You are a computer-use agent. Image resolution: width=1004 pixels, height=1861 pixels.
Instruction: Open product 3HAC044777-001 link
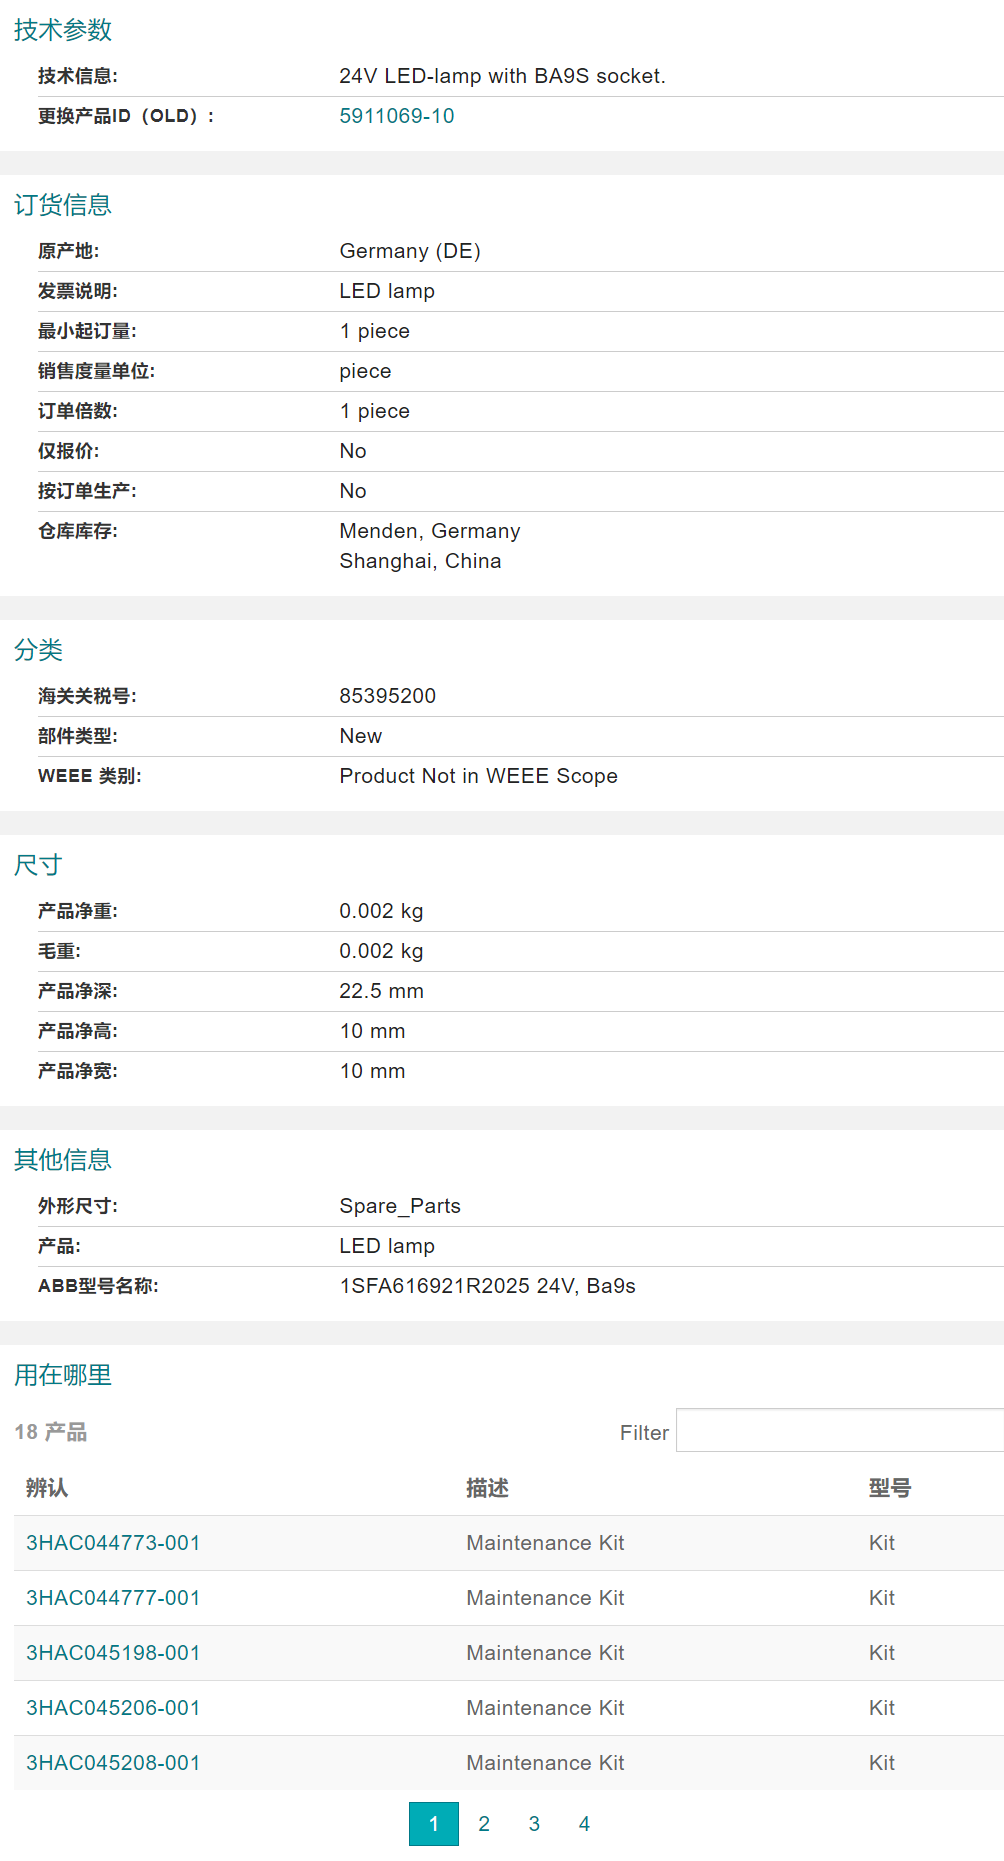113,1598
